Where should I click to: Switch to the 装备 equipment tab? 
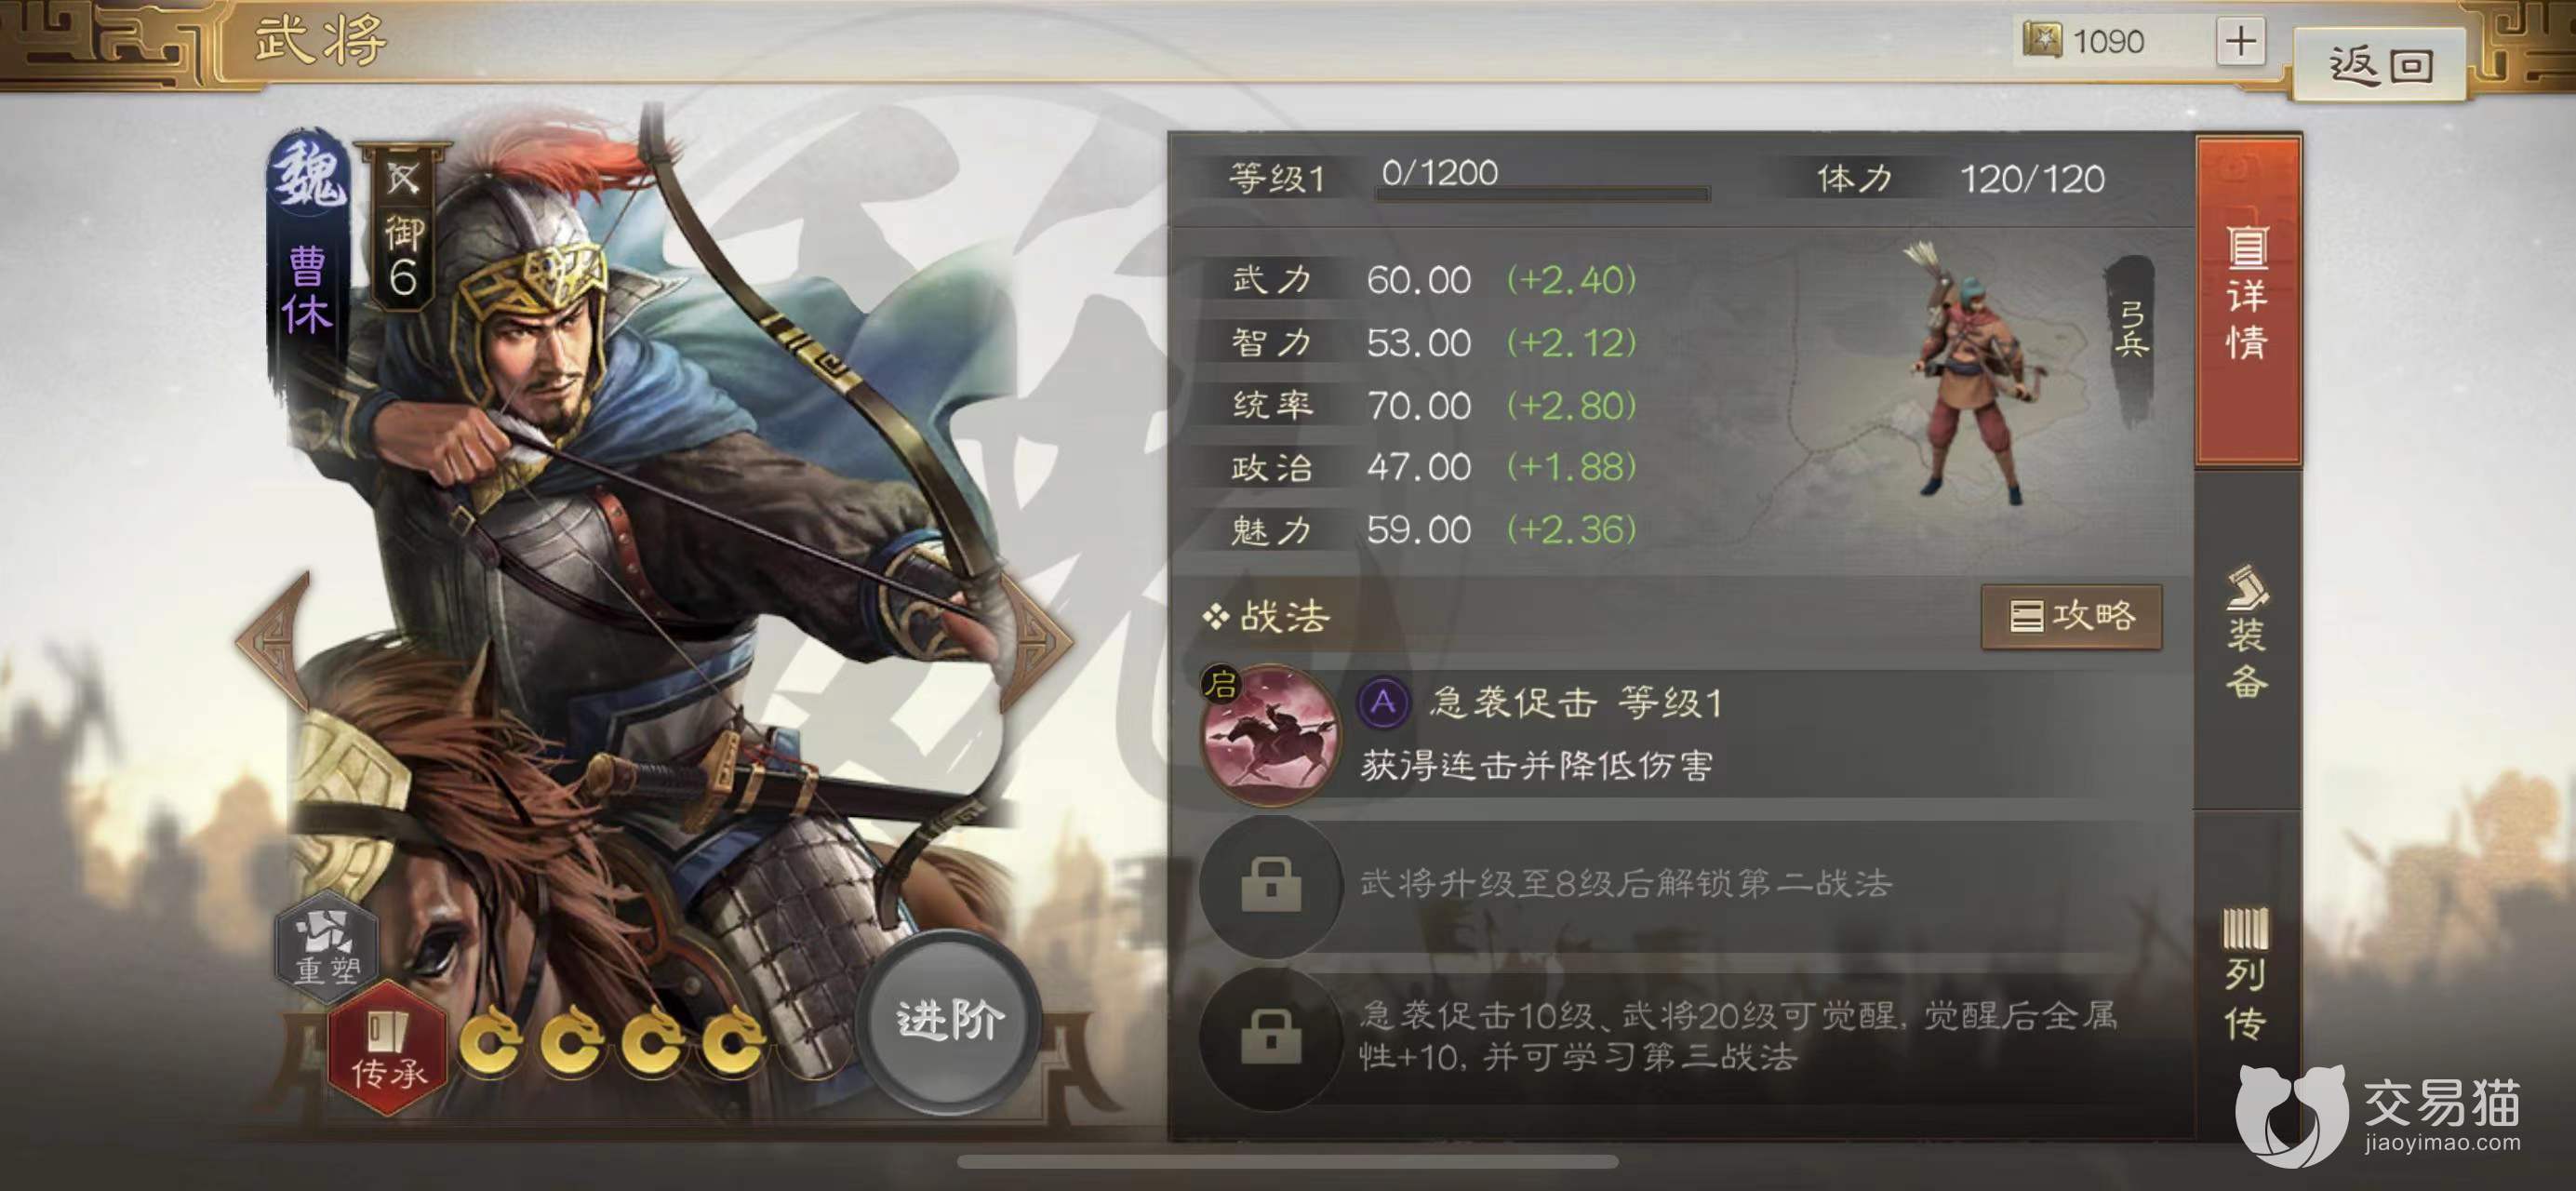(x=2246, y=633)
